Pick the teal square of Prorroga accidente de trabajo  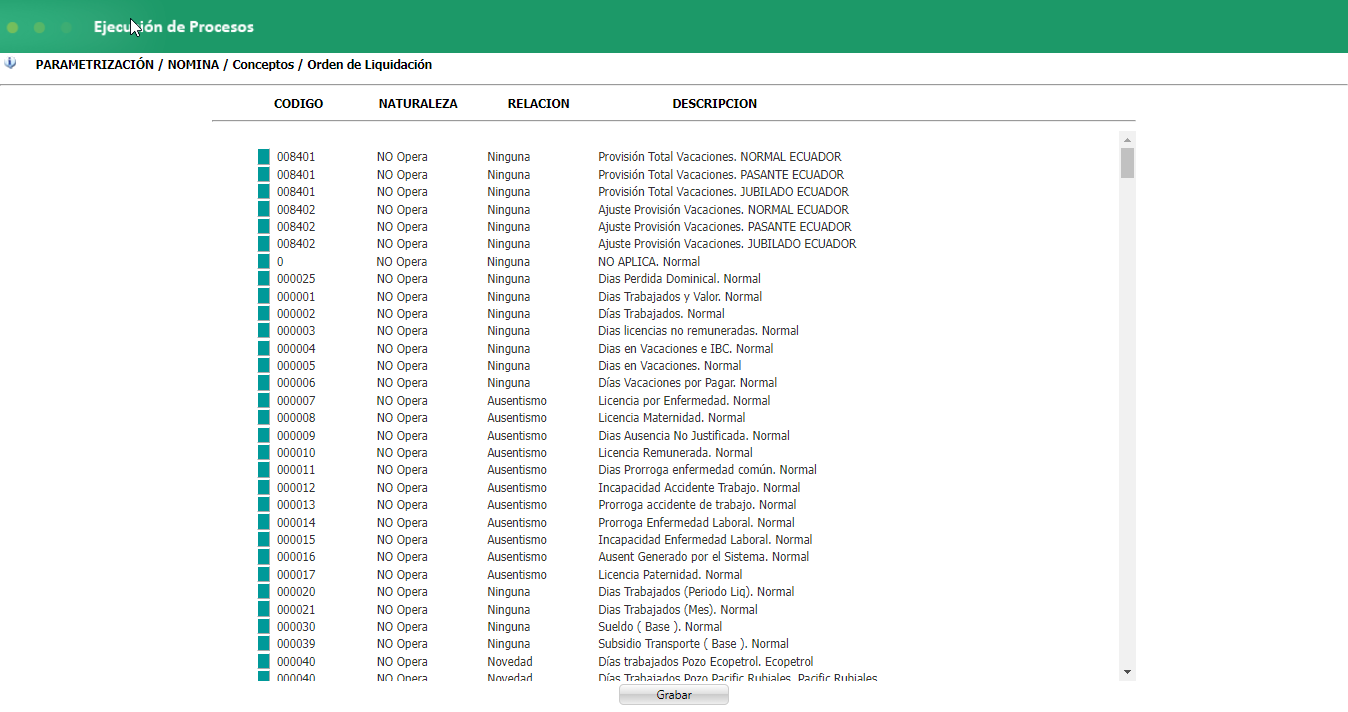[264, 505]
